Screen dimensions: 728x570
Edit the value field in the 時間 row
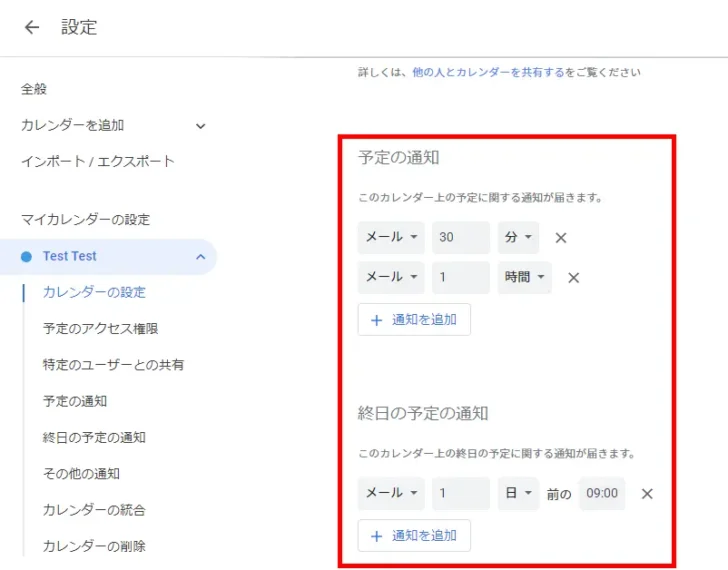point(461,277)
